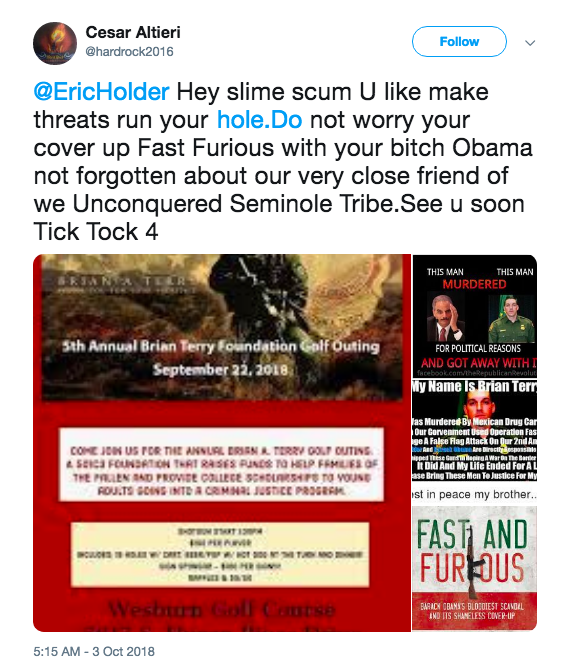This screenshot has width=573, height=666.
Task: Open the Fast and Furious book cover image
Action: tap(474, 569)
